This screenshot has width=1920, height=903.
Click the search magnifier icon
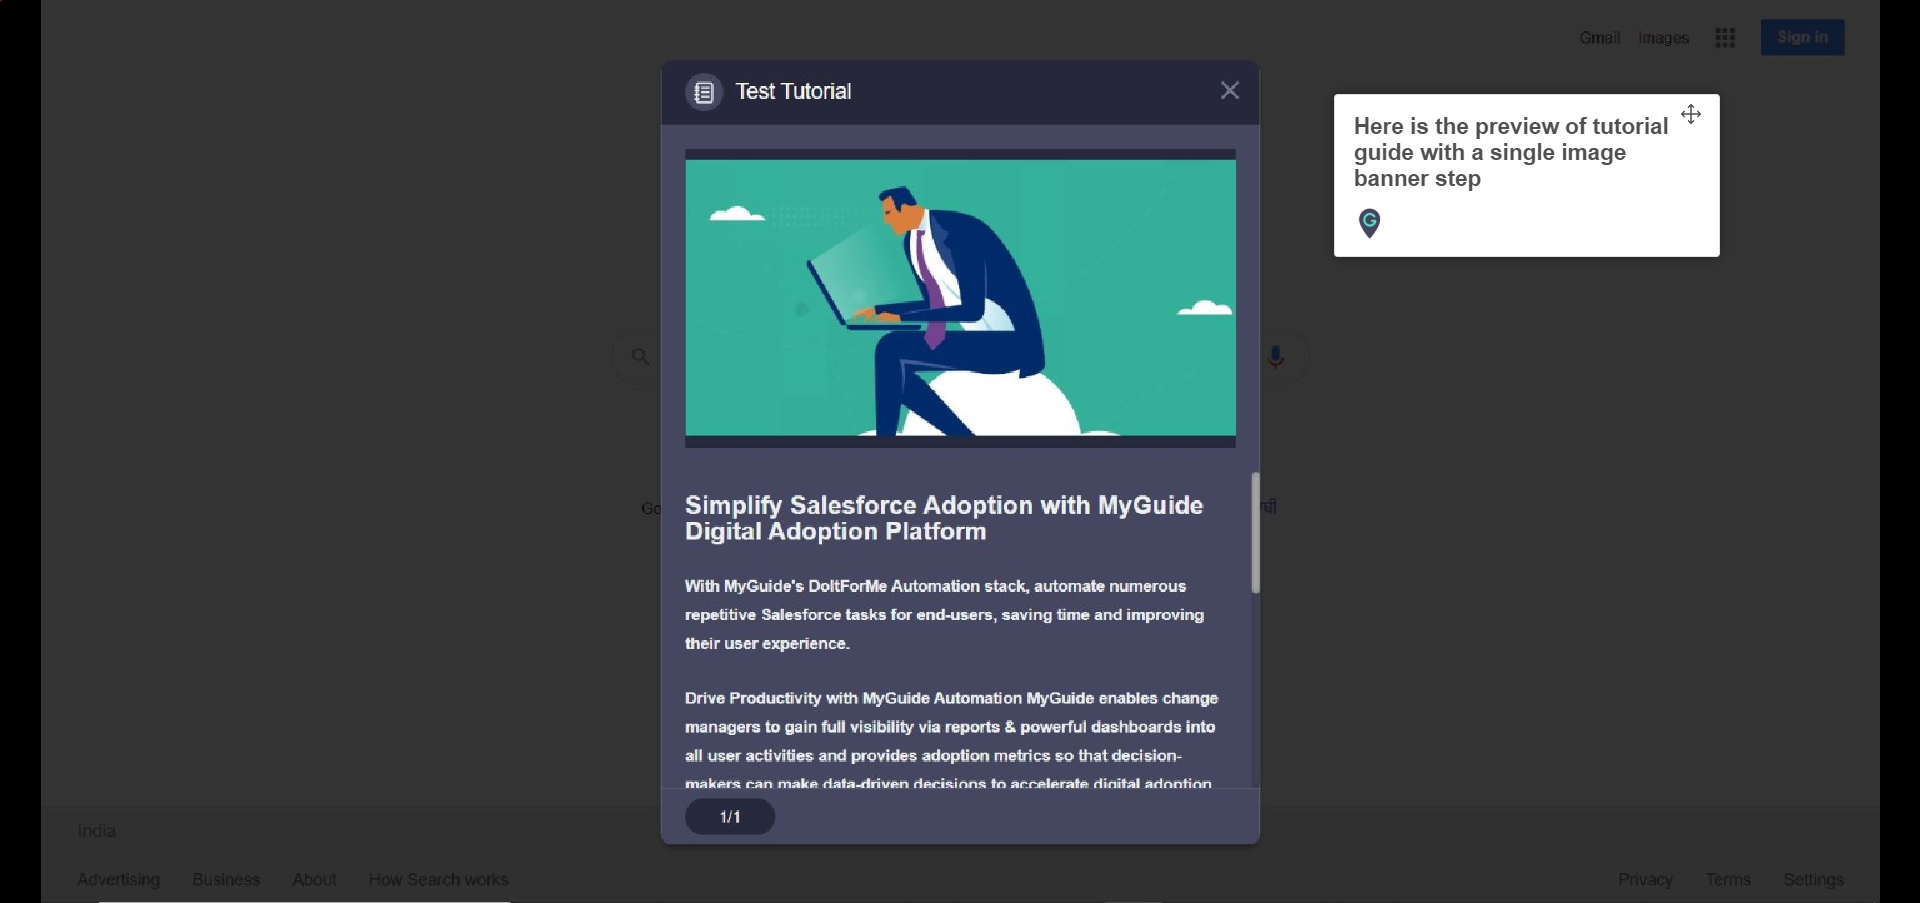click(x=641, y=356)
